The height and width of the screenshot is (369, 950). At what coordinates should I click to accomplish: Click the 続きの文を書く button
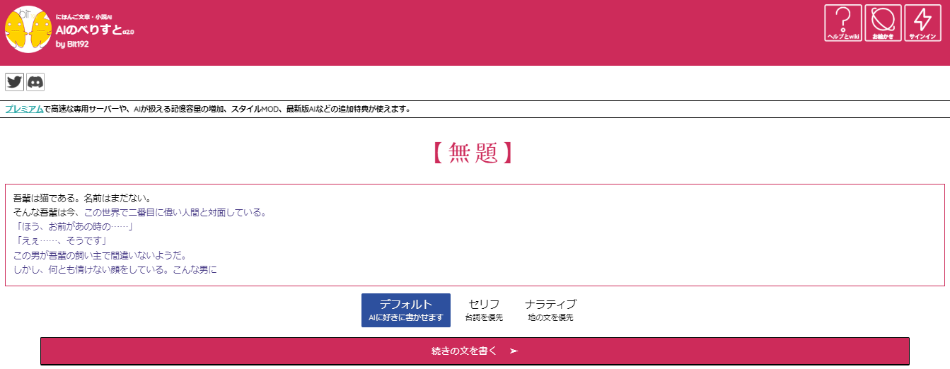coord(475,351)
